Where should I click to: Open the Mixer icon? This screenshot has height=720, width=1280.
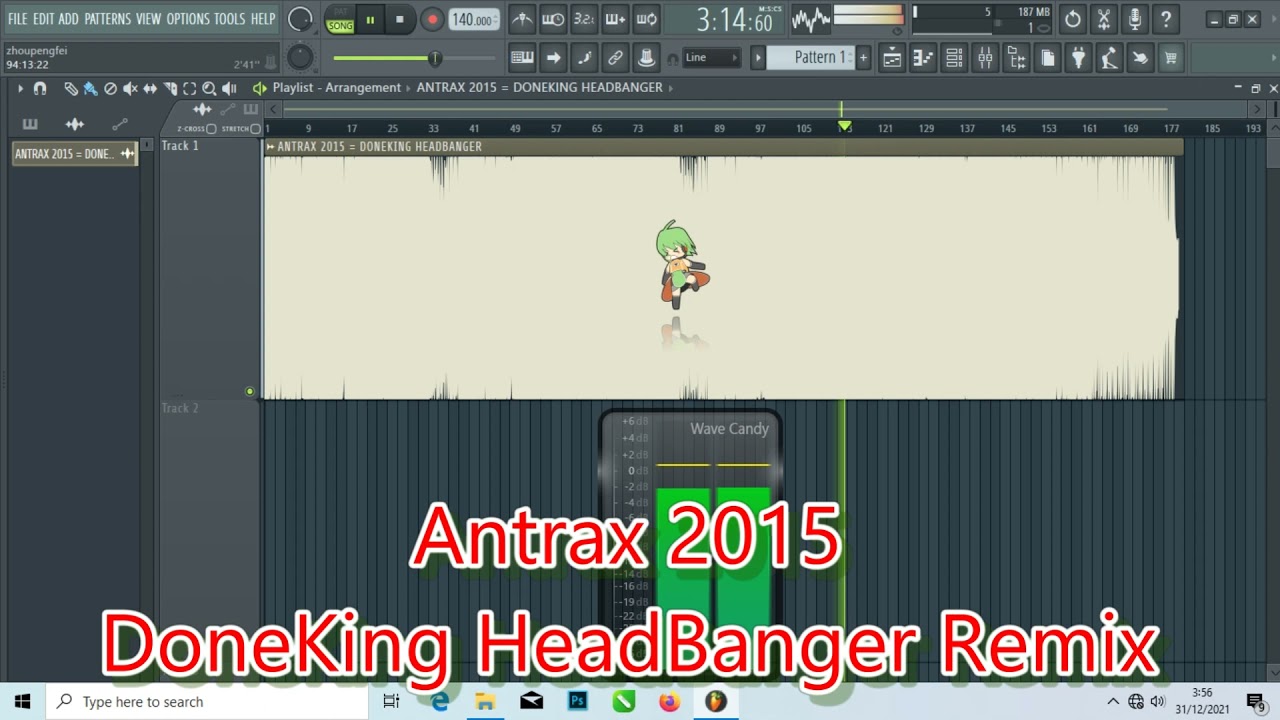pos(985,58)
